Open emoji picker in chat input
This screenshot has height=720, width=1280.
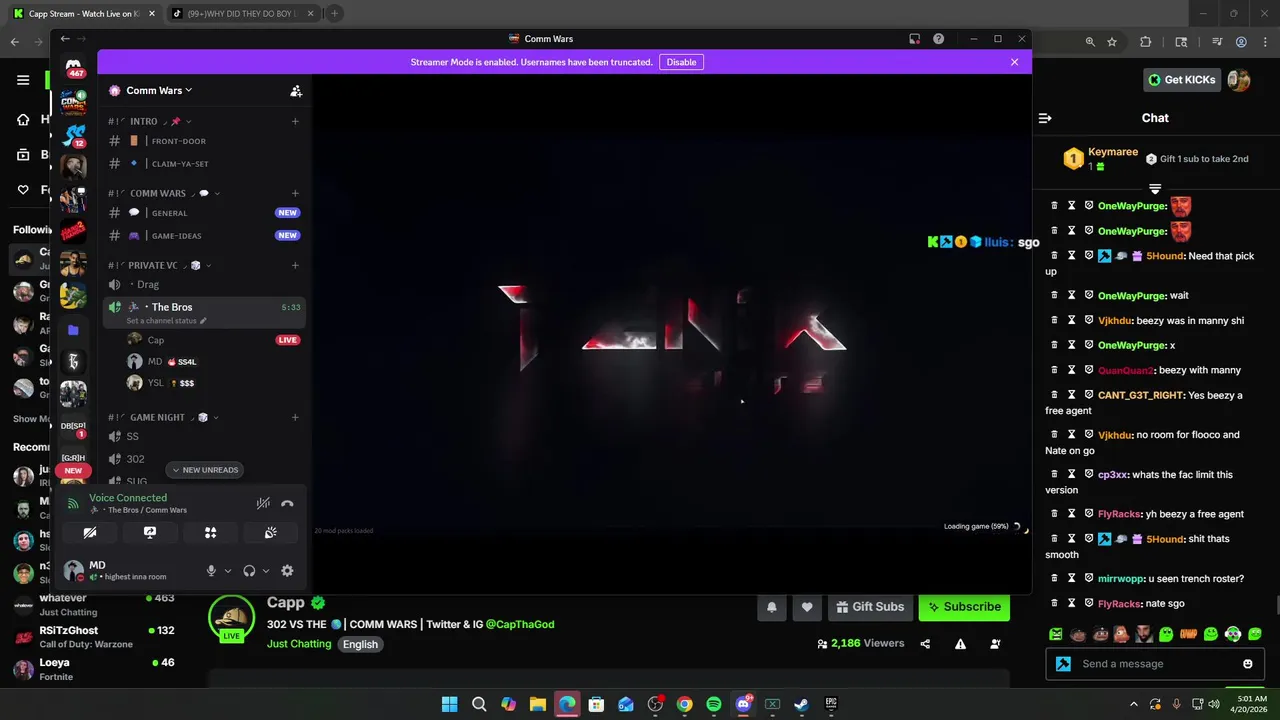click(x=1248, y=664)
